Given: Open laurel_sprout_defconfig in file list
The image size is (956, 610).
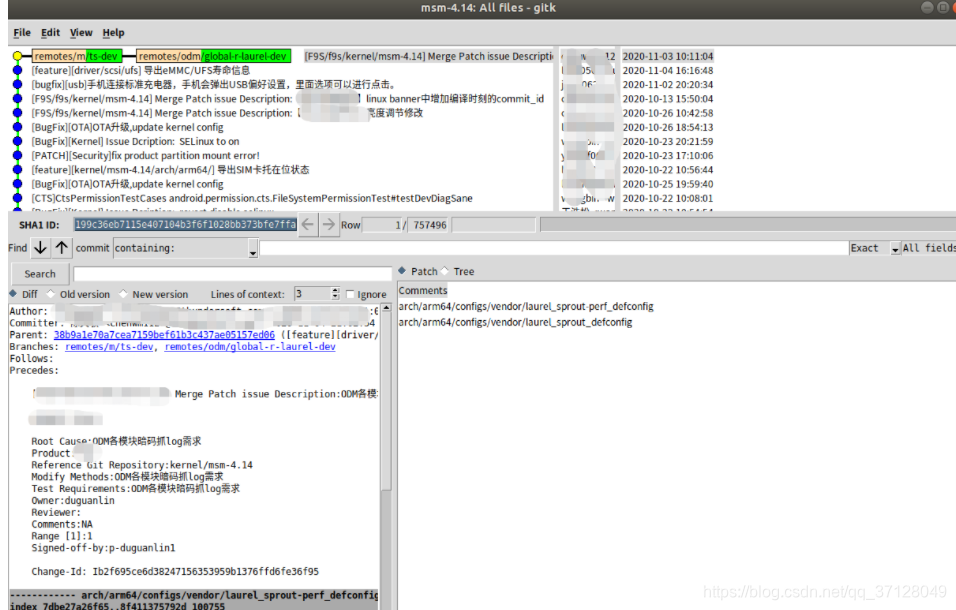Looking at the screenshot, I should coord(515,322).
